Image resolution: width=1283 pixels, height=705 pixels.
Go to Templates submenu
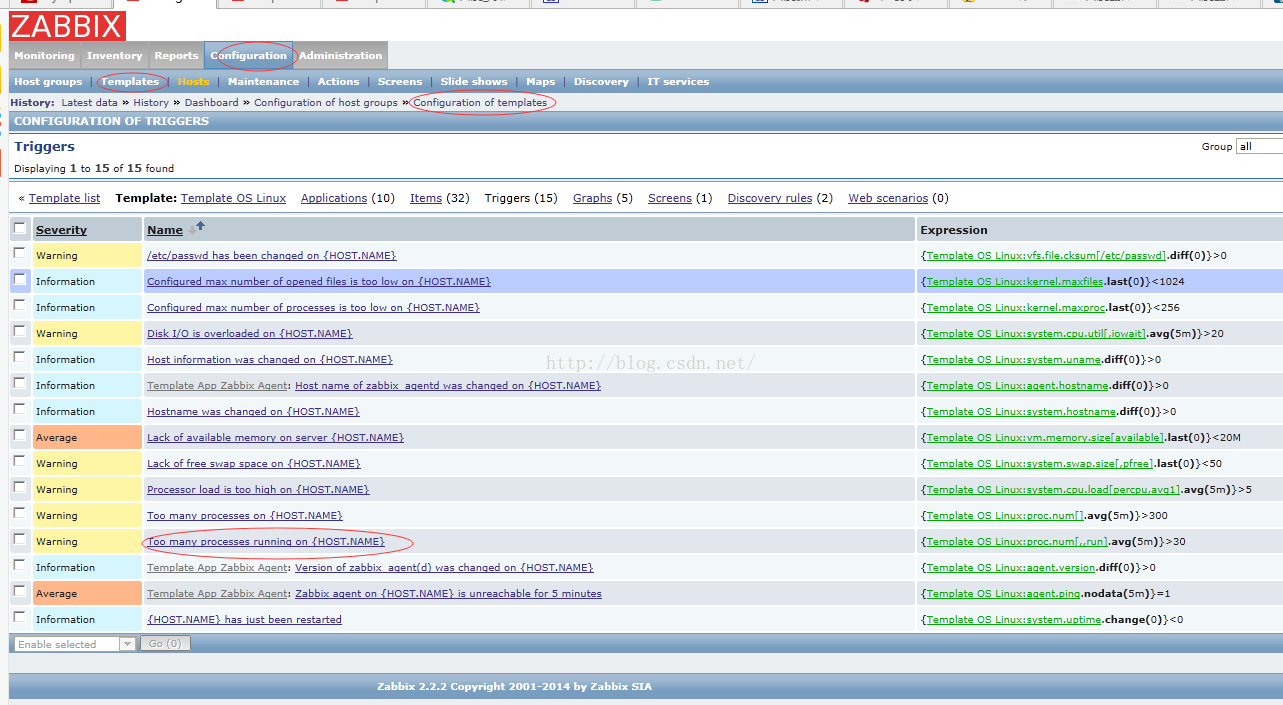130,82
